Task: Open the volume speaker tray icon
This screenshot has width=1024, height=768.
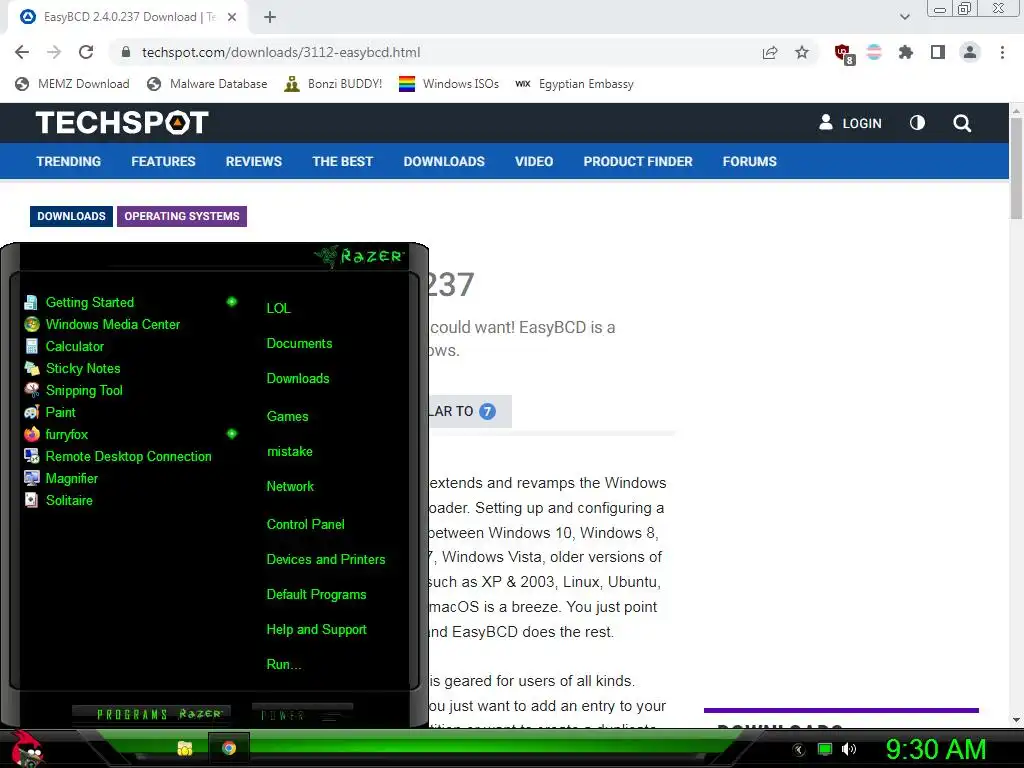Action: 849,749
